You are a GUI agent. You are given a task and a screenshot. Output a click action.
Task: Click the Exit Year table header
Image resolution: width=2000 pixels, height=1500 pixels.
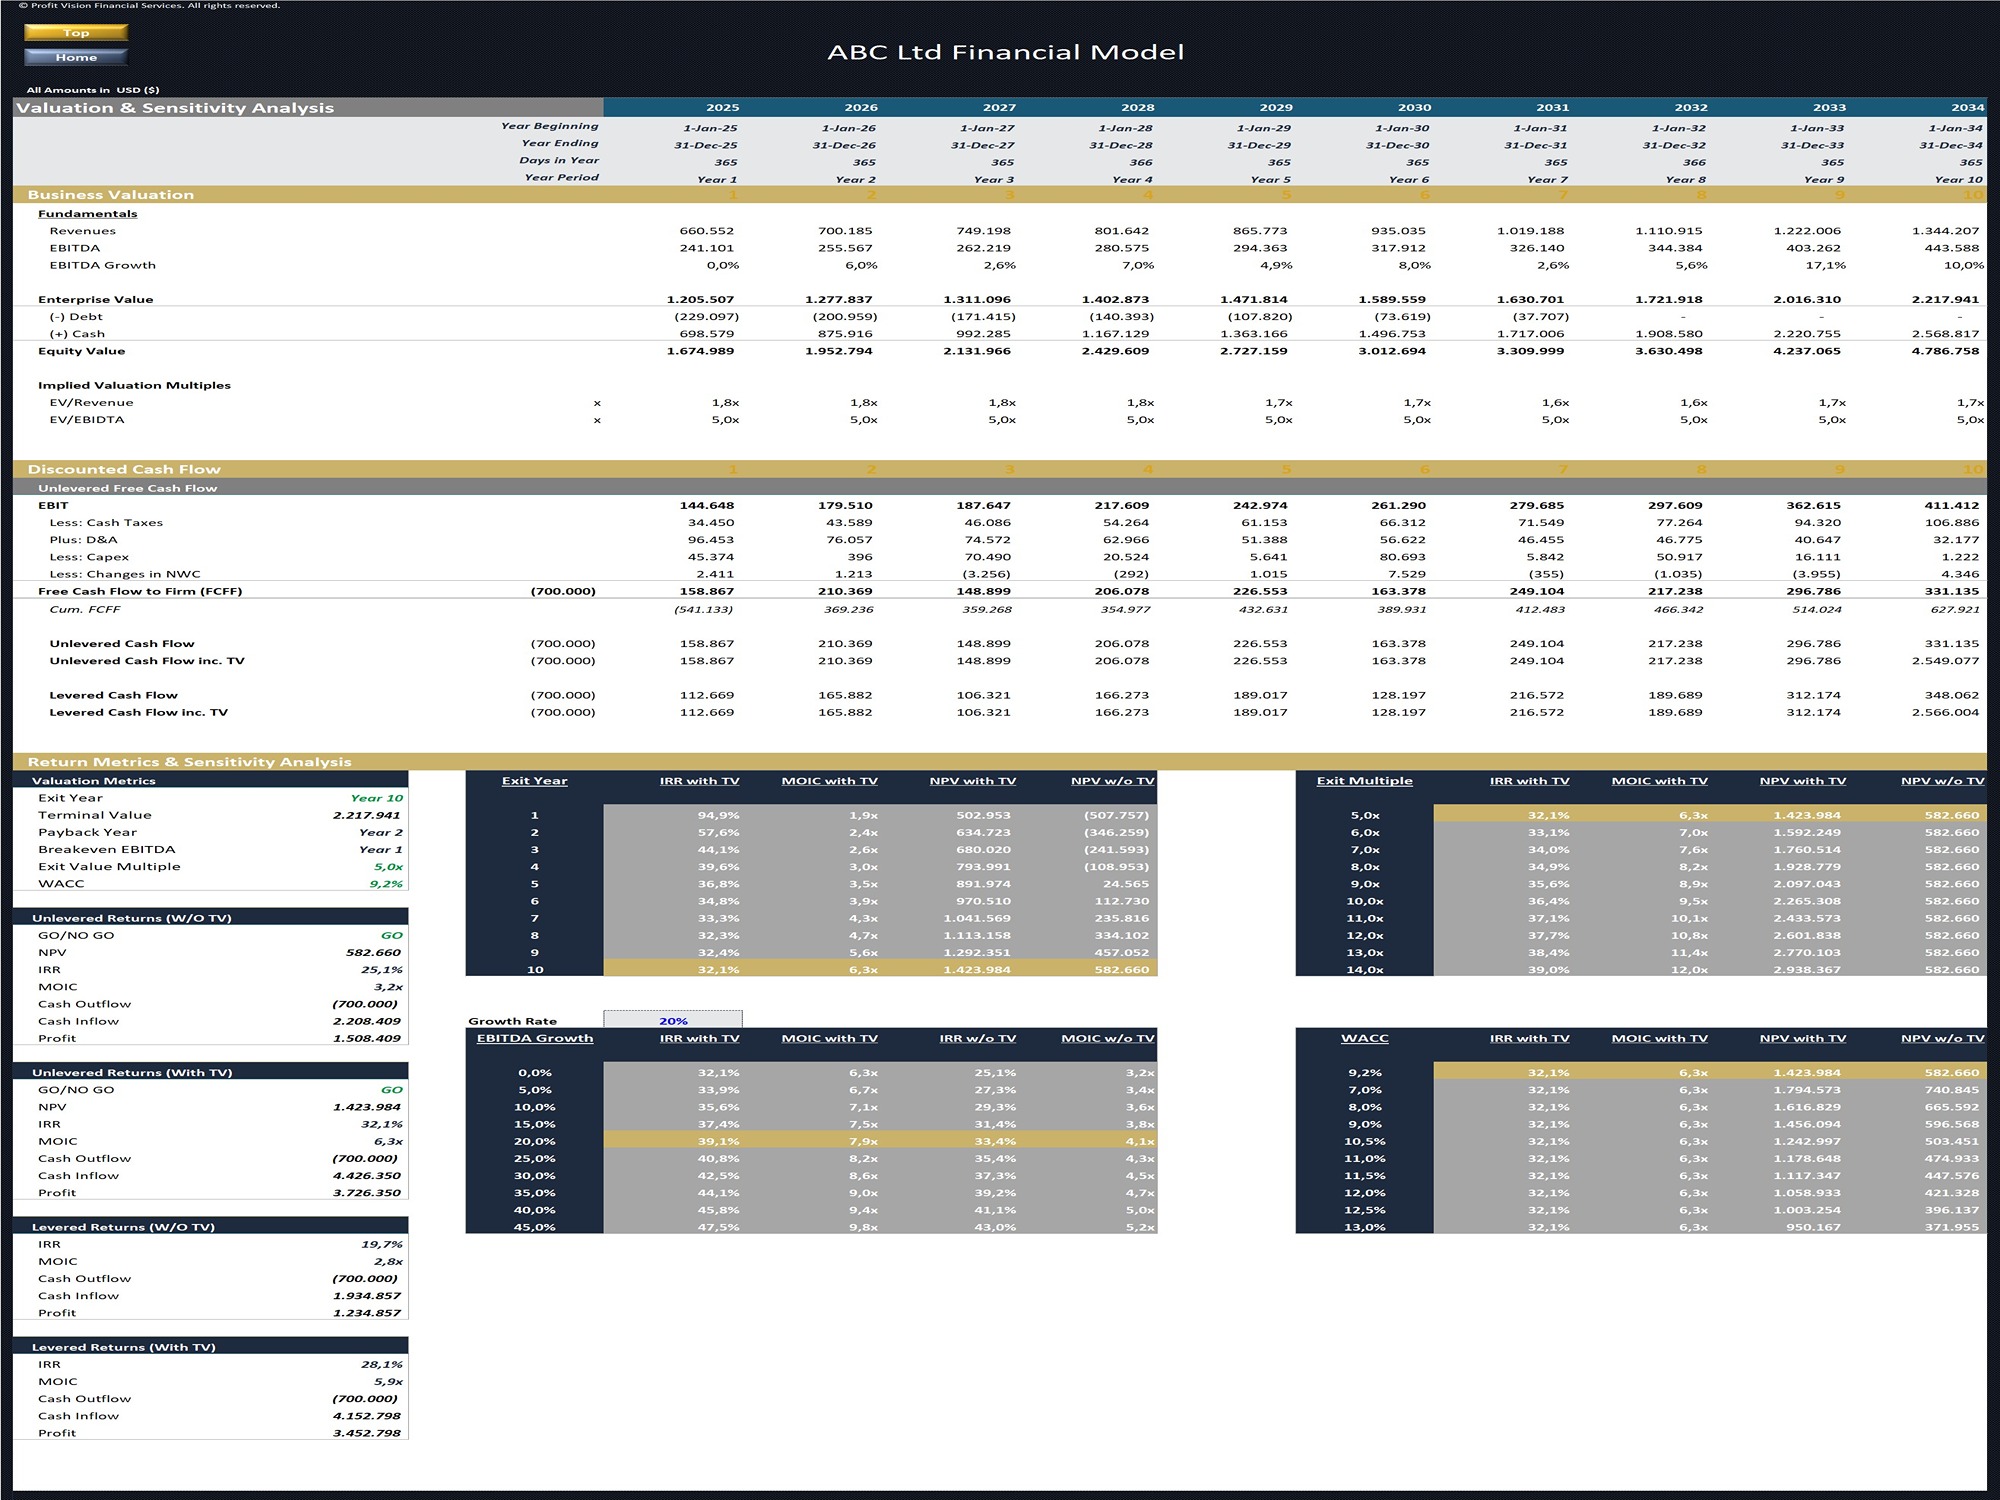click(534, 780)
